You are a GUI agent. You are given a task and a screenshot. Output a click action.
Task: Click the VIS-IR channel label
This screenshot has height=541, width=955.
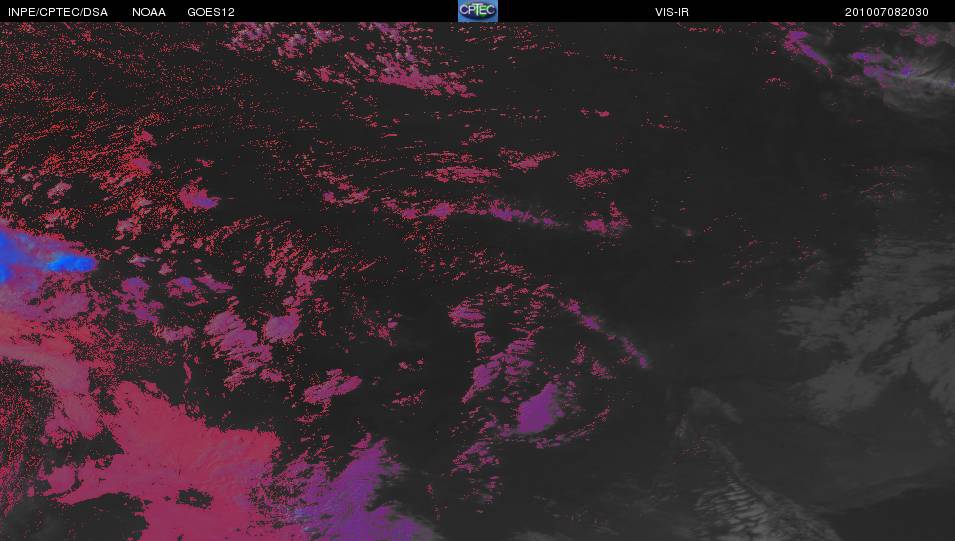(672, 12)
